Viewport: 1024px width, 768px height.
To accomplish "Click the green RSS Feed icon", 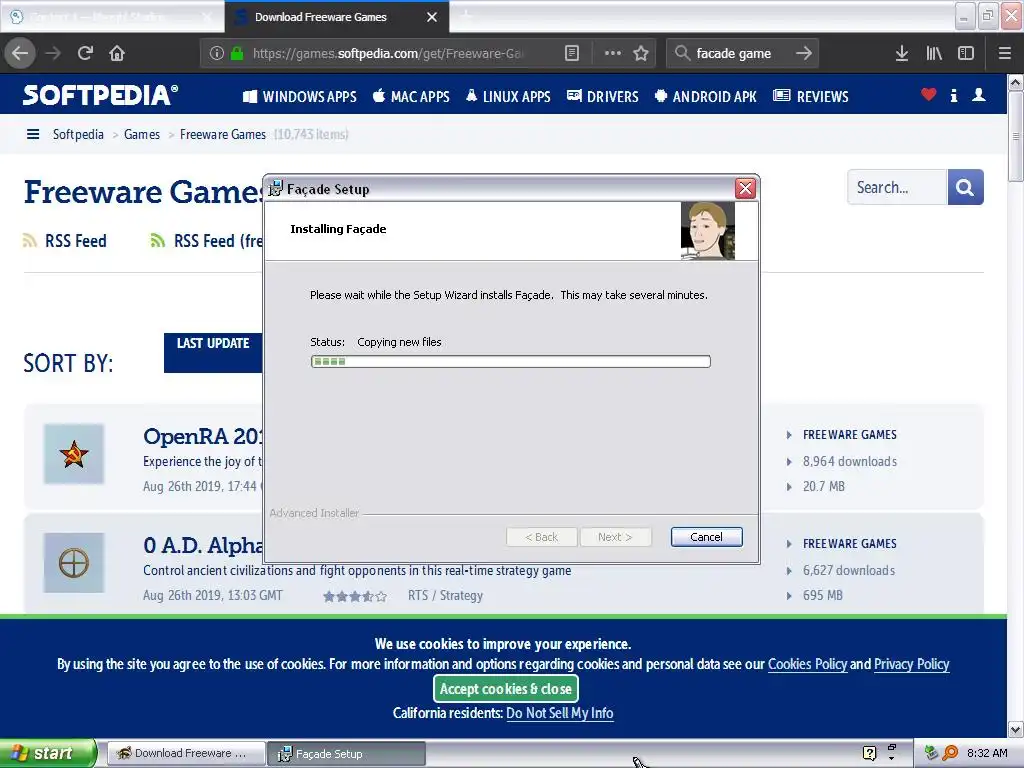I will tap(157, 241).
